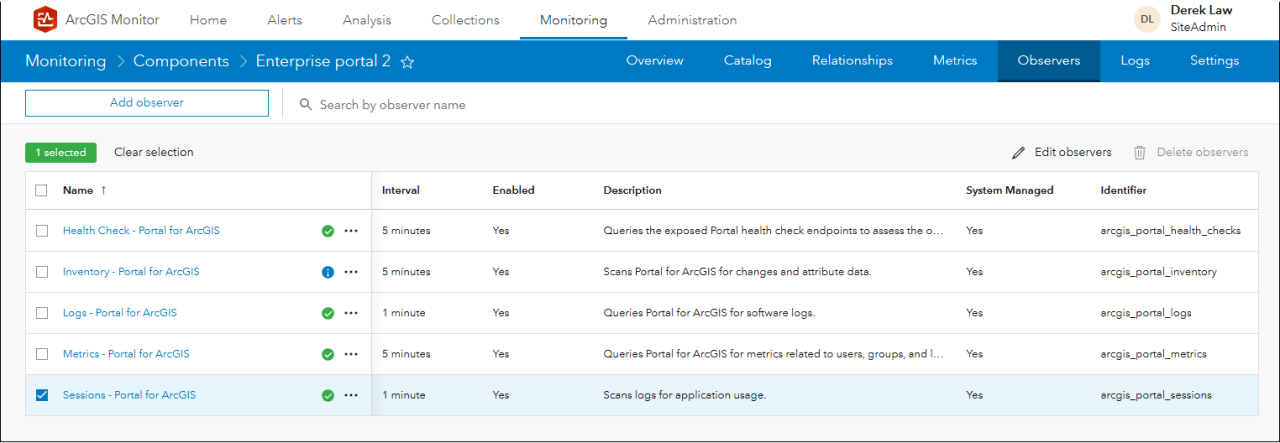Open Health Check - Portal for ArcGIS link
Screen dimensions: 1280x443
[x=141, y=231]
